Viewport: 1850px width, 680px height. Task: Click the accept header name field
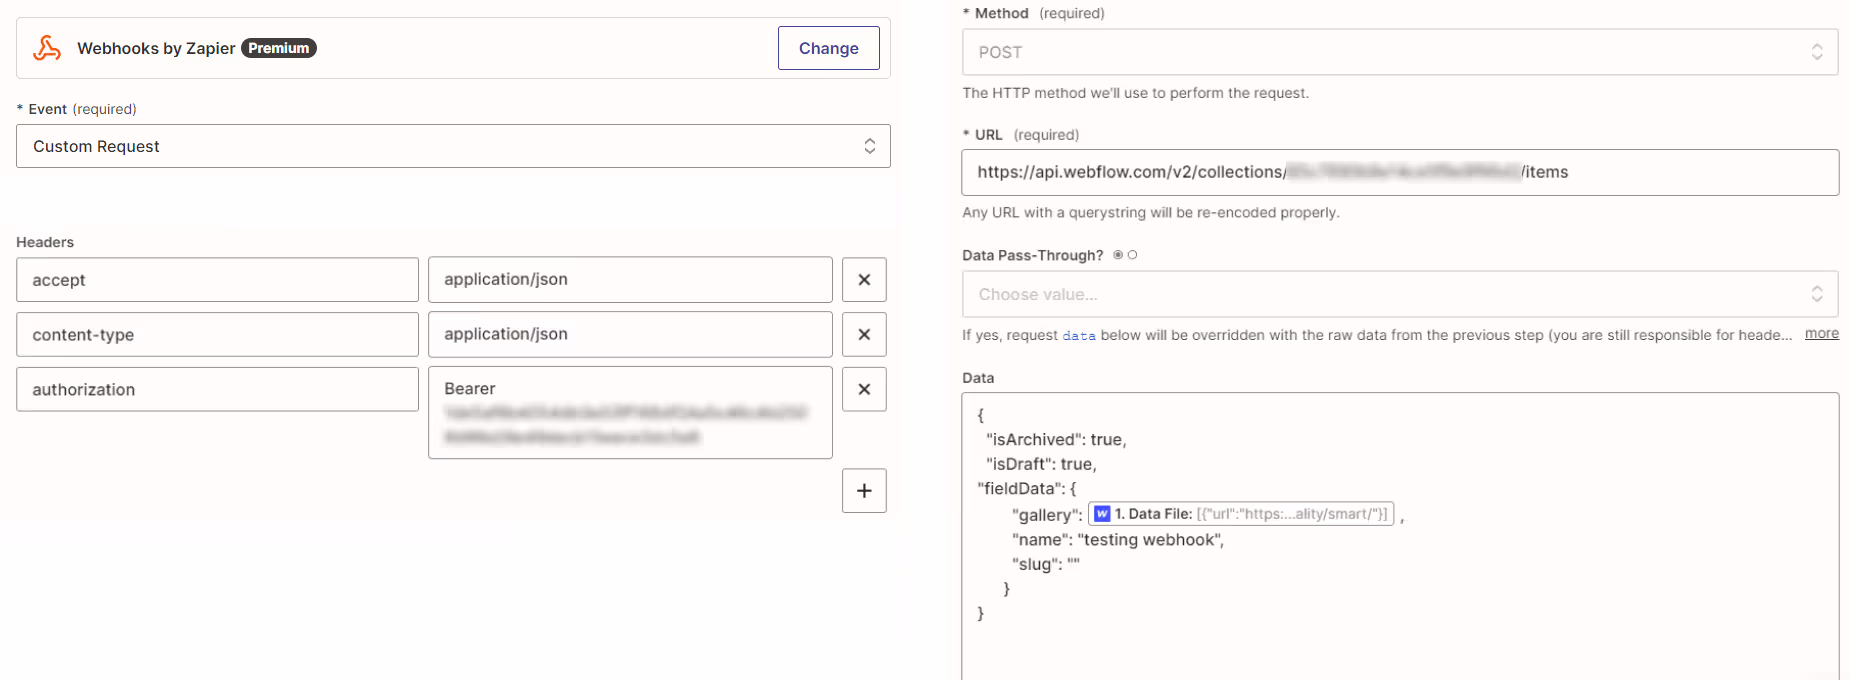(x=217, y=280)
